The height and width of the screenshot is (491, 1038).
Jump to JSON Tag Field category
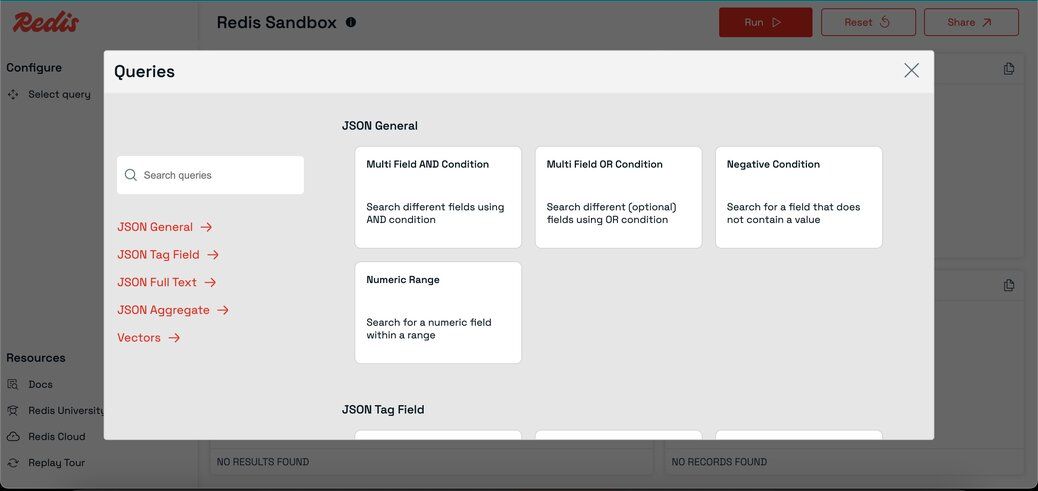(168, 255)
